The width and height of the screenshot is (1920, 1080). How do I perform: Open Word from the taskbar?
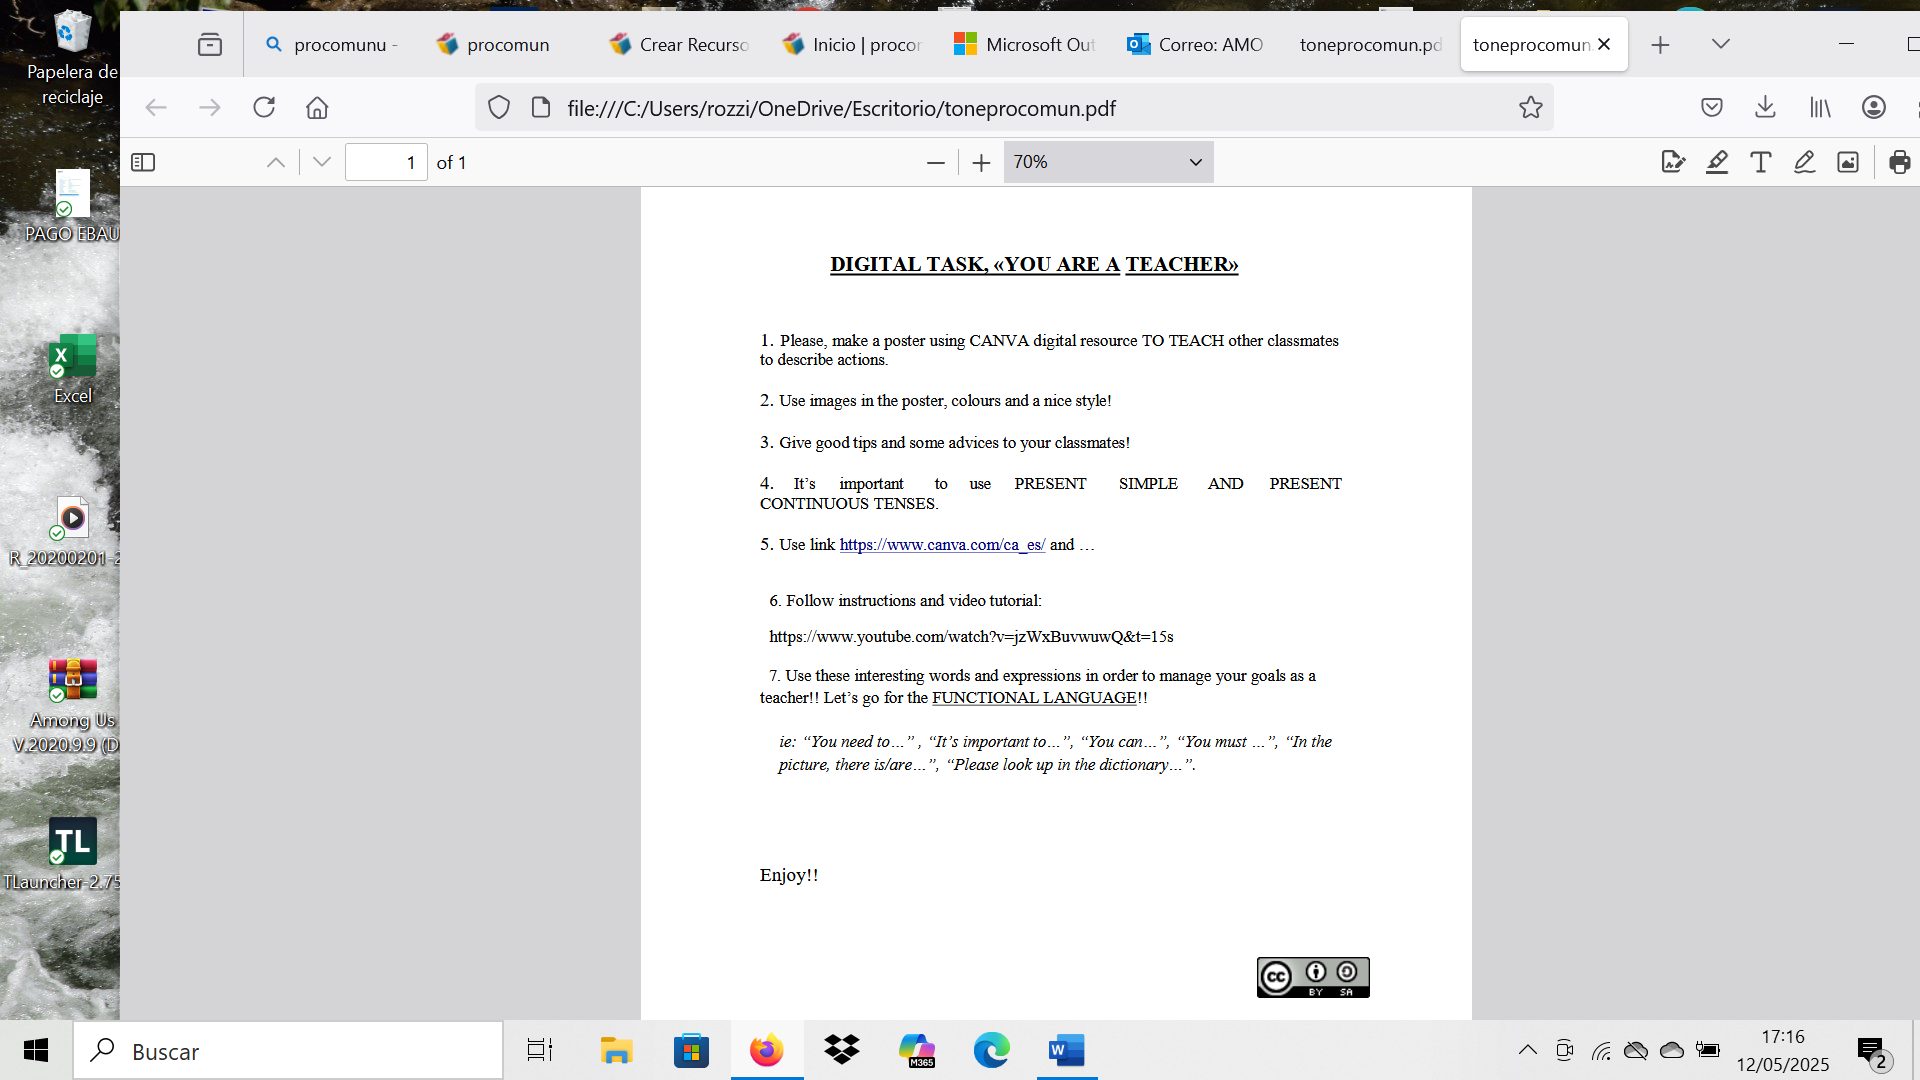(1066, 1050)
